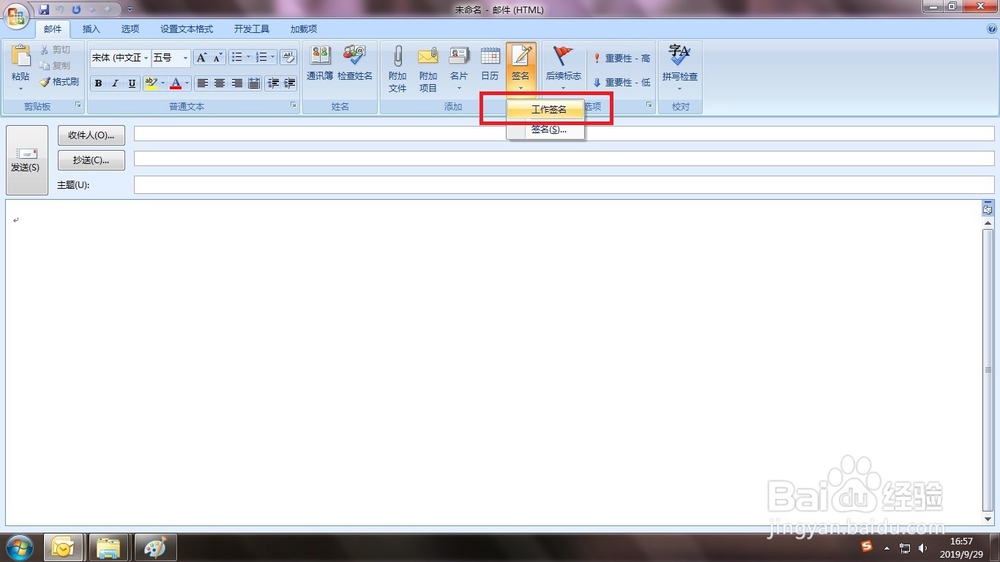This screenshot has height=562, width=1000.
Task: Open the 加载项 tab
Action: (x=304, y=29)
